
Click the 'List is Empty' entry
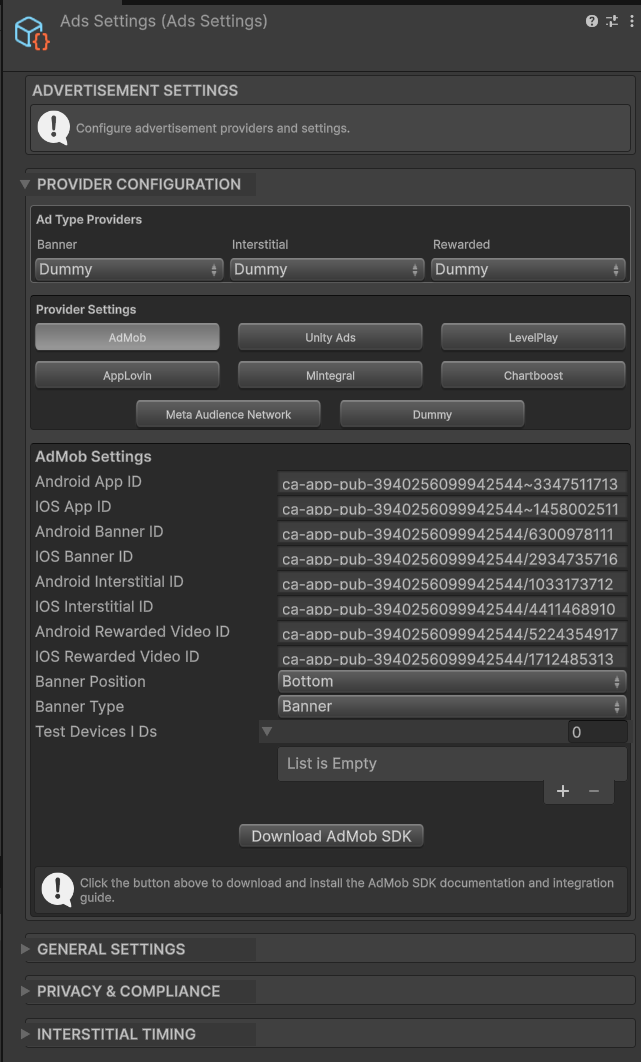pos(453,764)
